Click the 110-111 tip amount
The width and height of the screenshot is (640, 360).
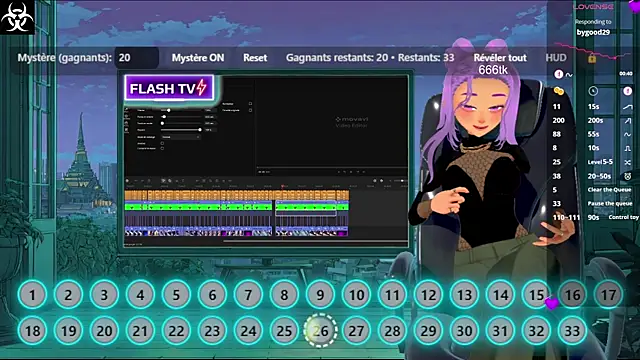pyautogui.click(x=566, y=218)
